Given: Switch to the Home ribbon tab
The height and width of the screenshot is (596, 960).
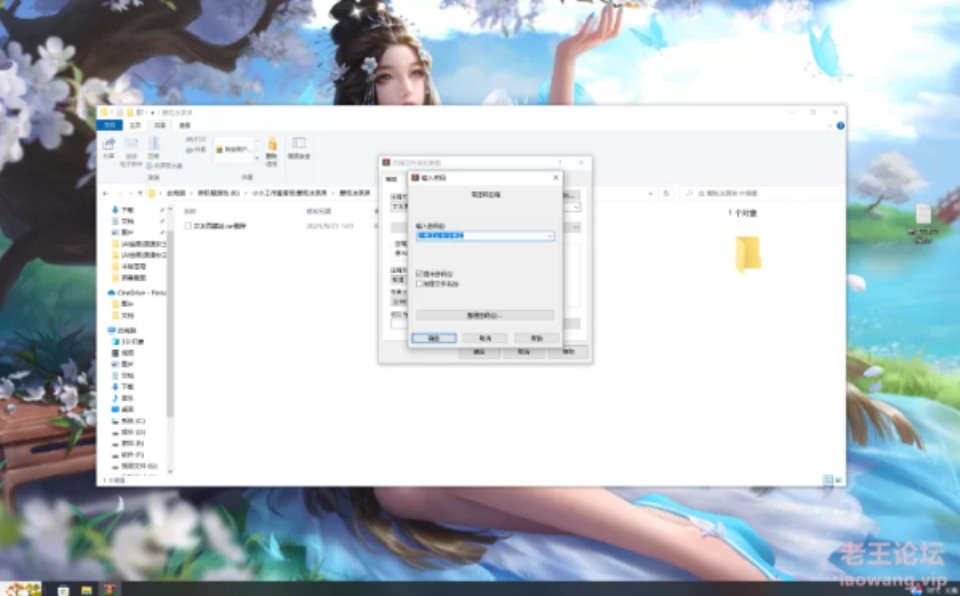Looking at the screenshot, I should click(x=135, y=125).
